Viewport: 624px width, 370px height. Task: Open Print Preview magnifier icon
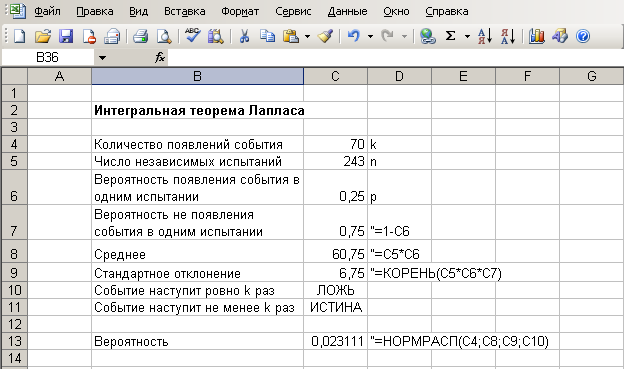coord(164,36)
